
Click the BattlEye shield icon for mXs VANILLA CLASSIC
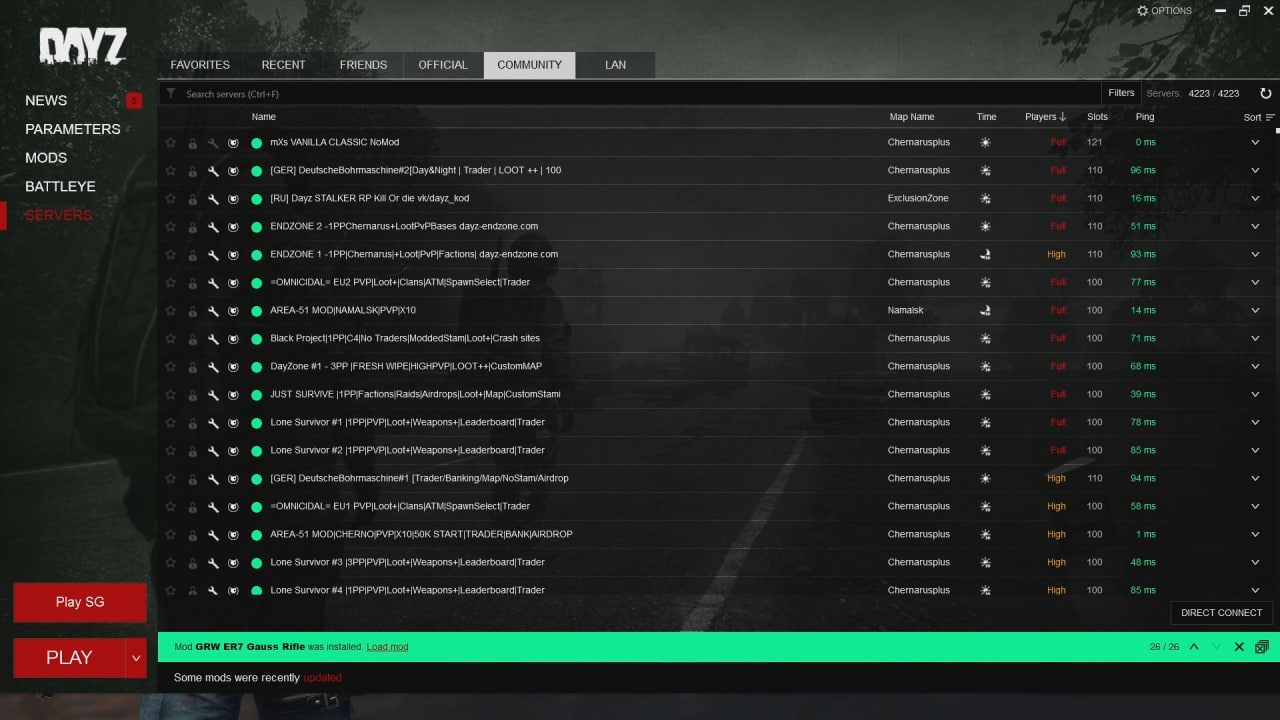coord(233,142)
